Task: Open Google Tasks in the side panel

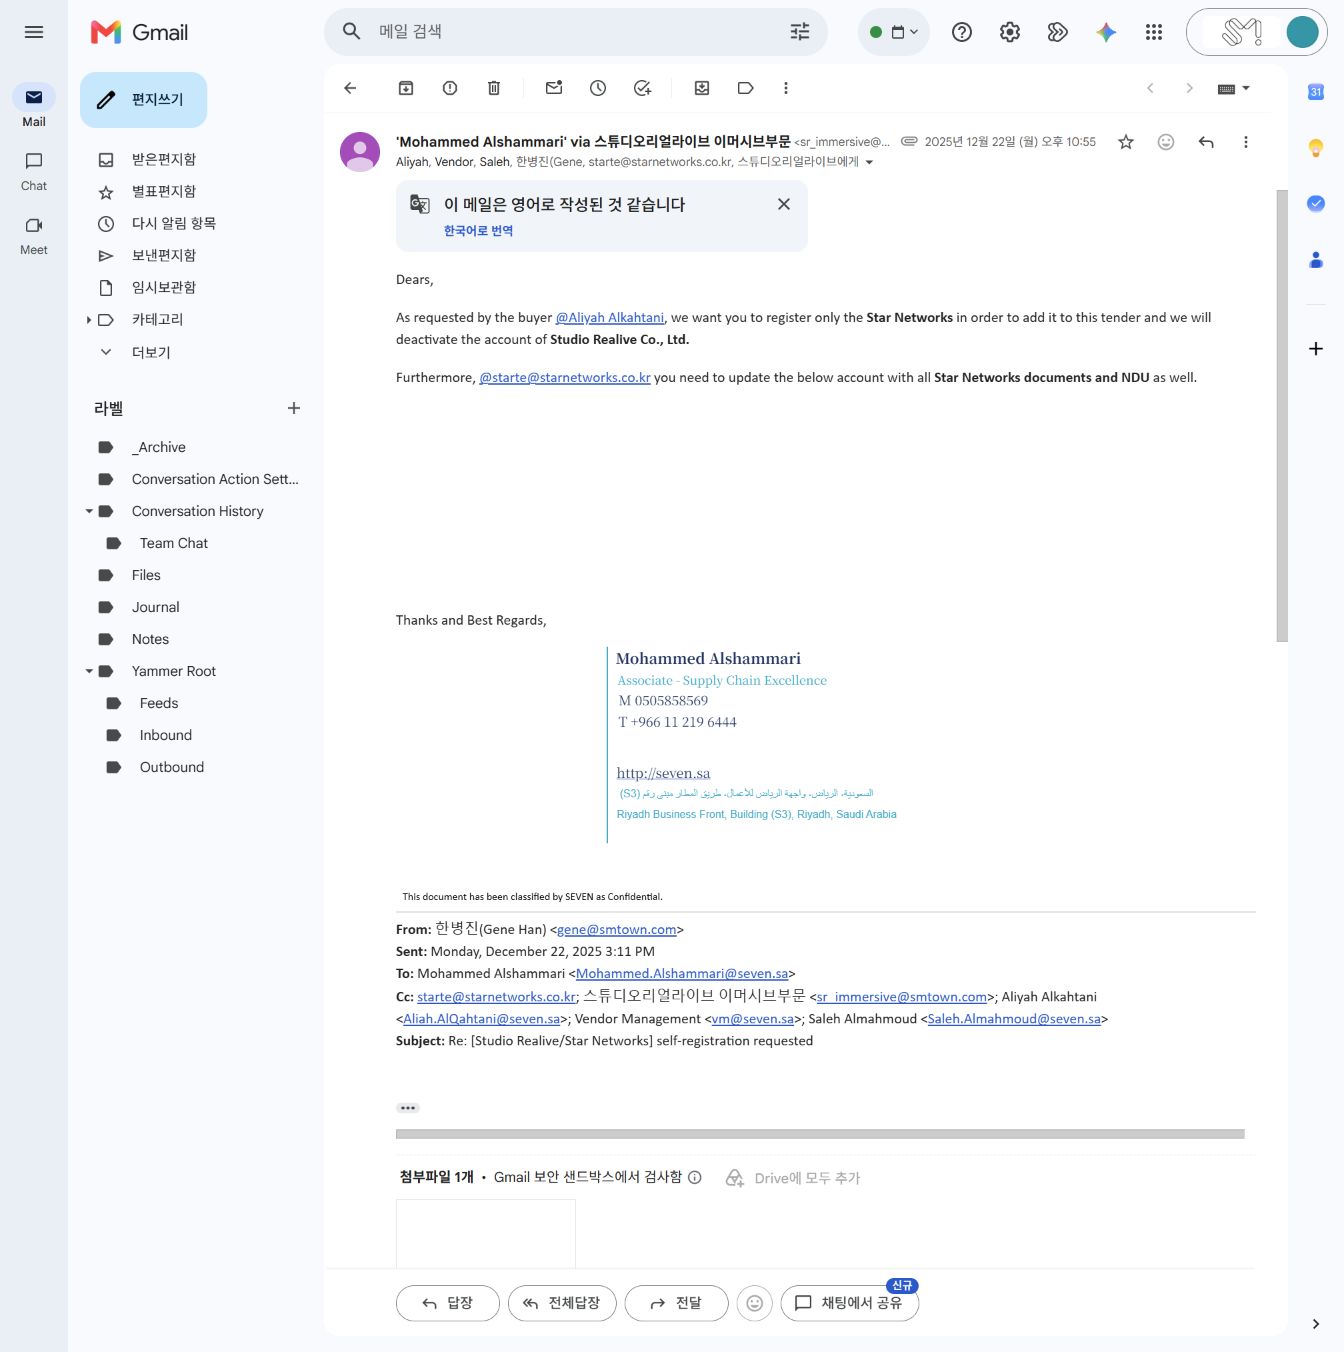Action: click(1316, 204)
